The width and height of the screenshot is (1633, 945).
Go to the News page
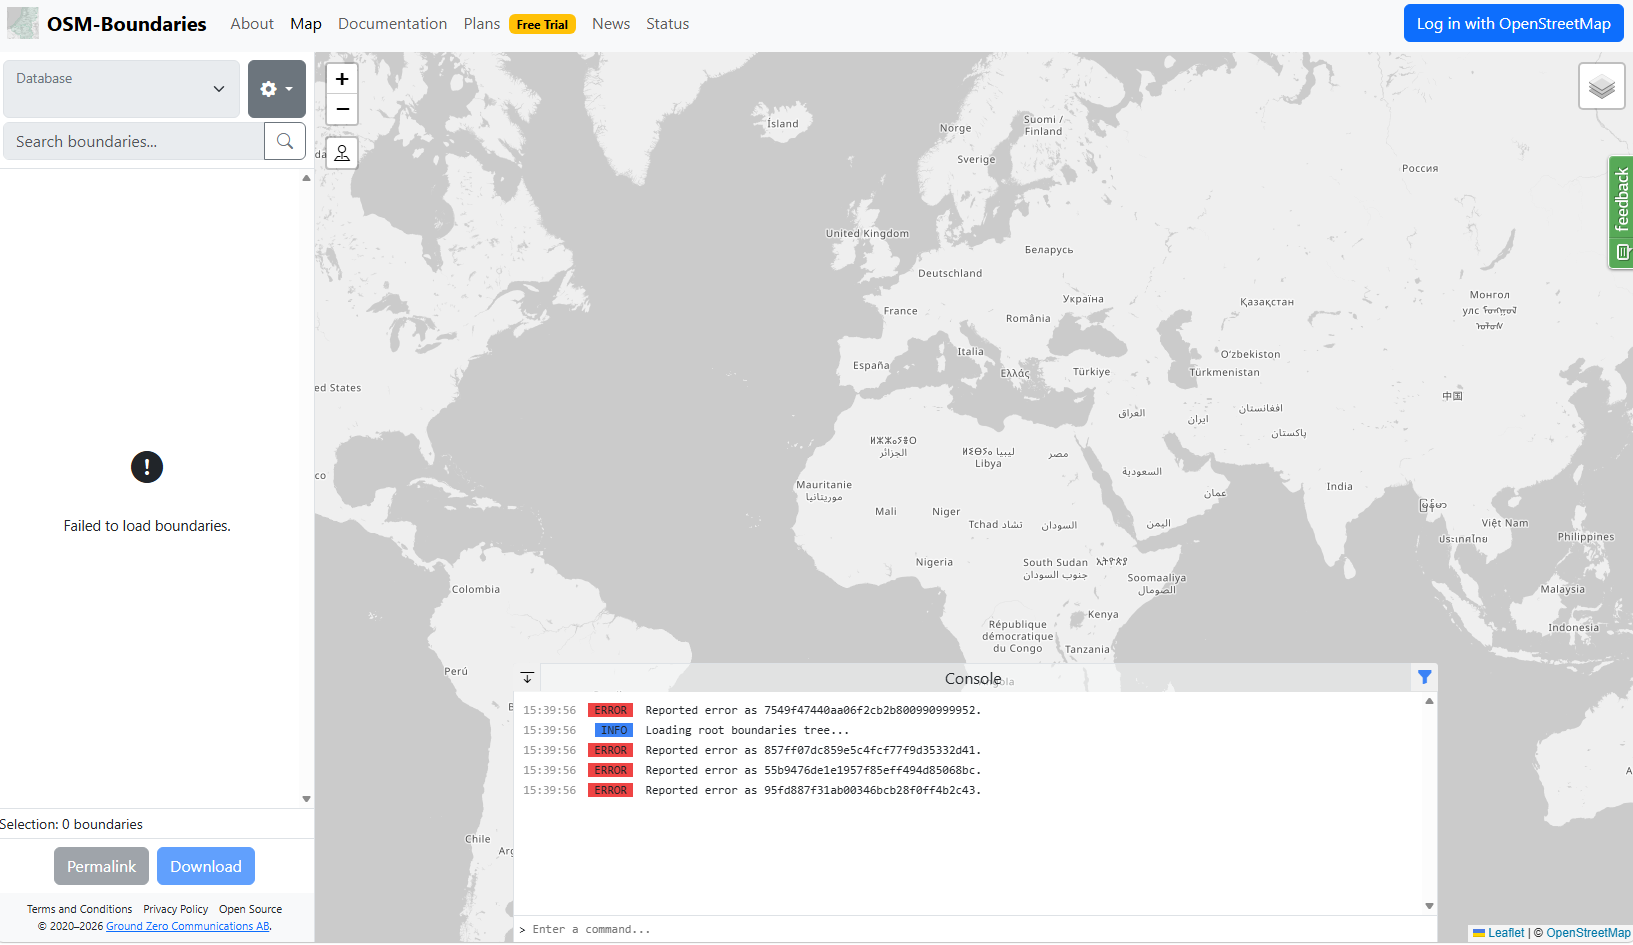coord(611,24)
